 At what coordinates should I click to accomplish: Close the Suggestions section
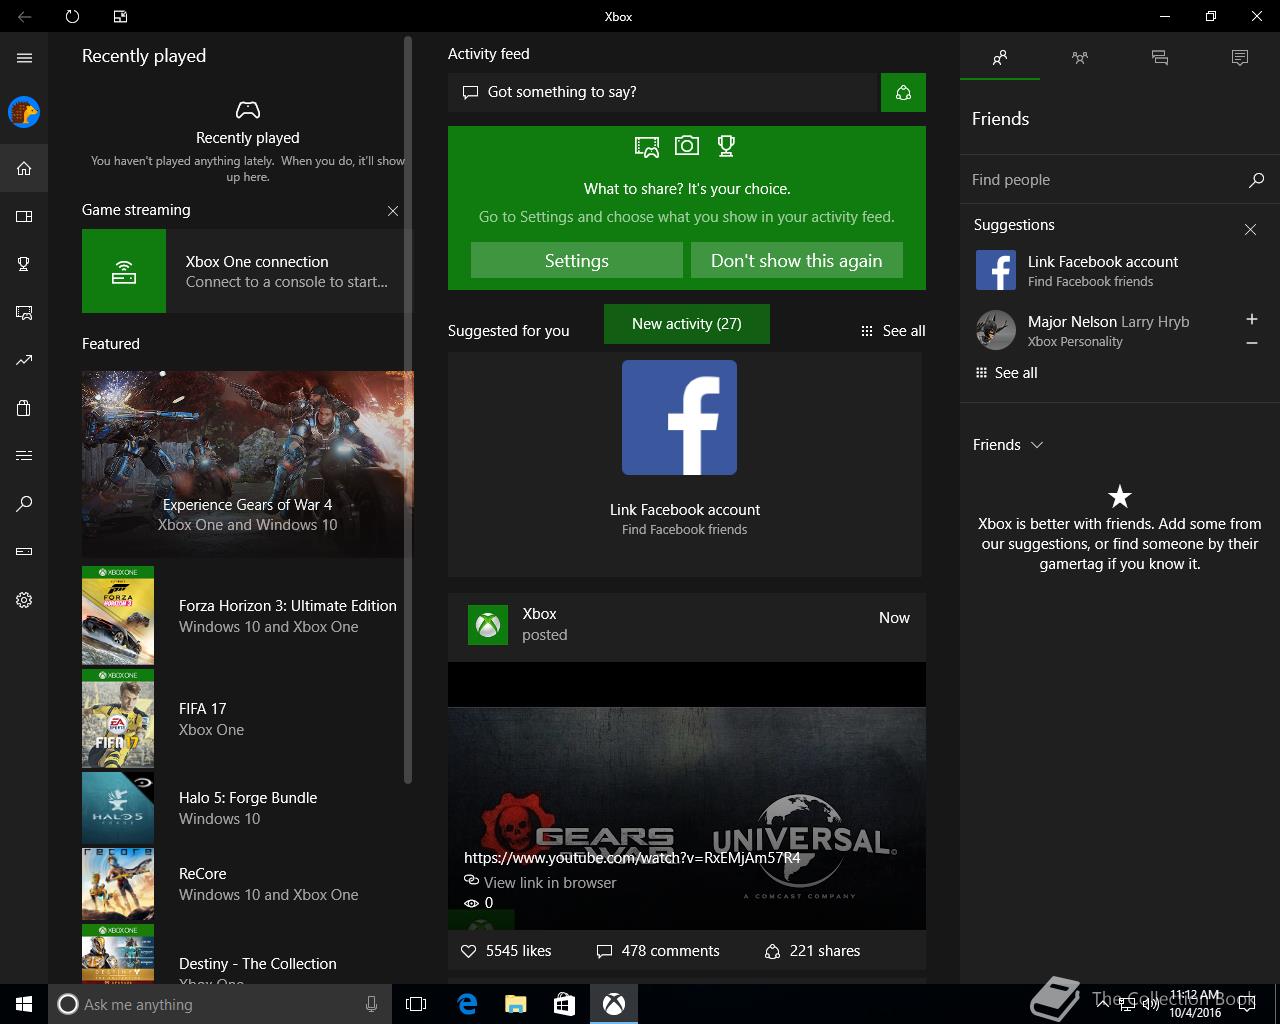tap(1250, 229)
